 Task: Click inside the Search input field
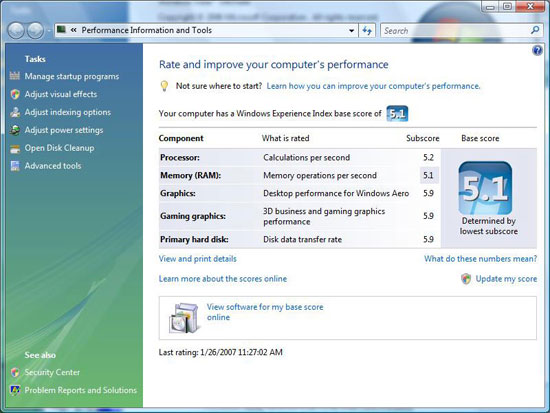(455, 31)
